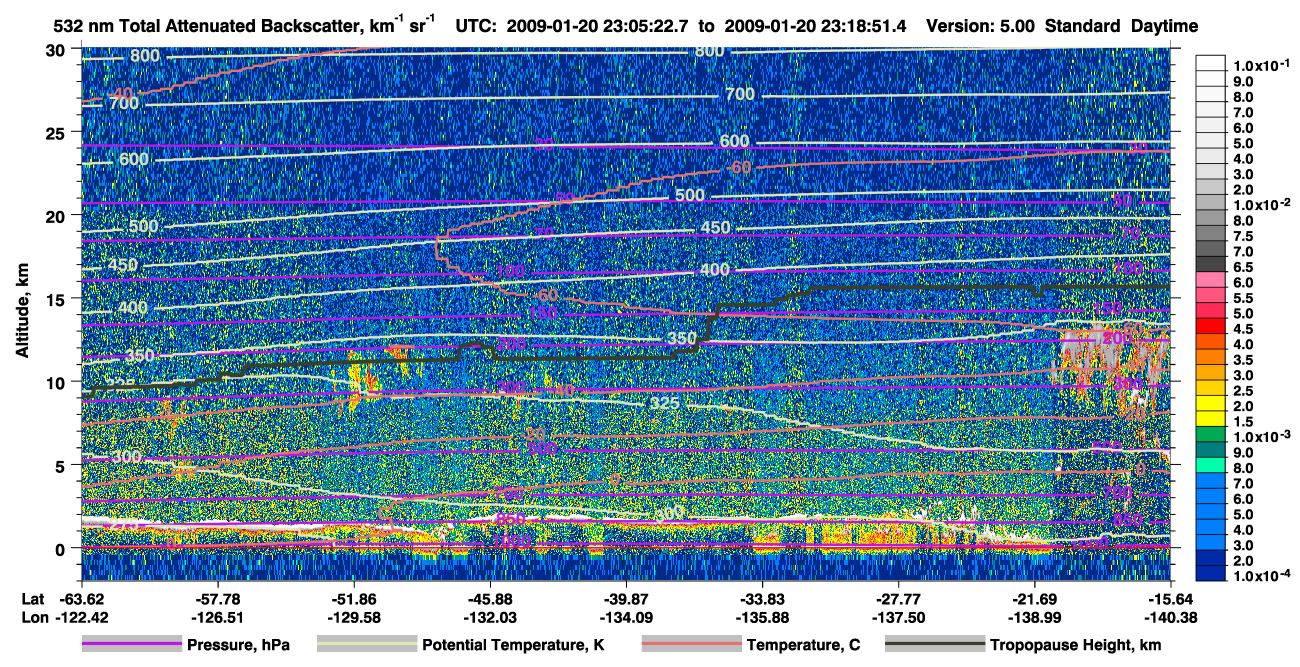The height and width of the screenshot is (667, 1300).
Task: Click the latitude value -21.69
Action: (1035, 600)
